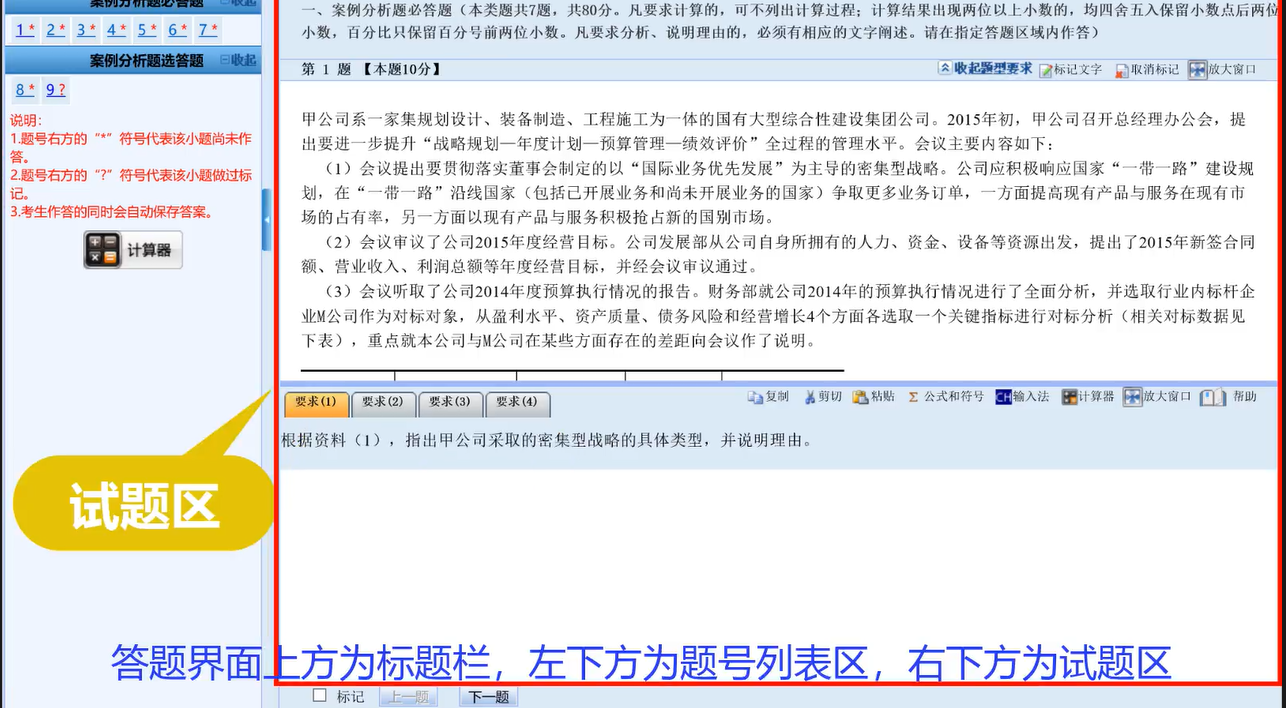The width and height of the screenshot is (1286, 708).
Task: Open 输入法 input method selector
Action: (1022, 397)
